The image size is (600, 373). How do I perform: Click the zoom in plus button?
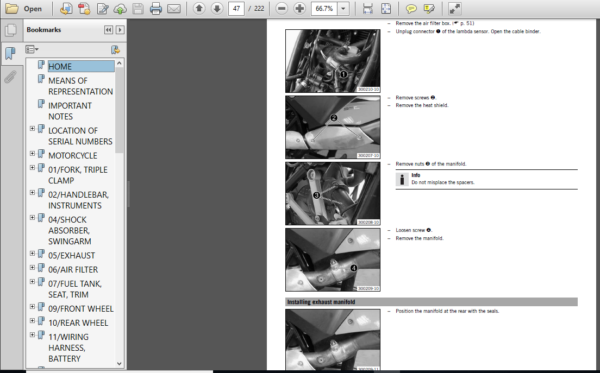click(300, 8)
